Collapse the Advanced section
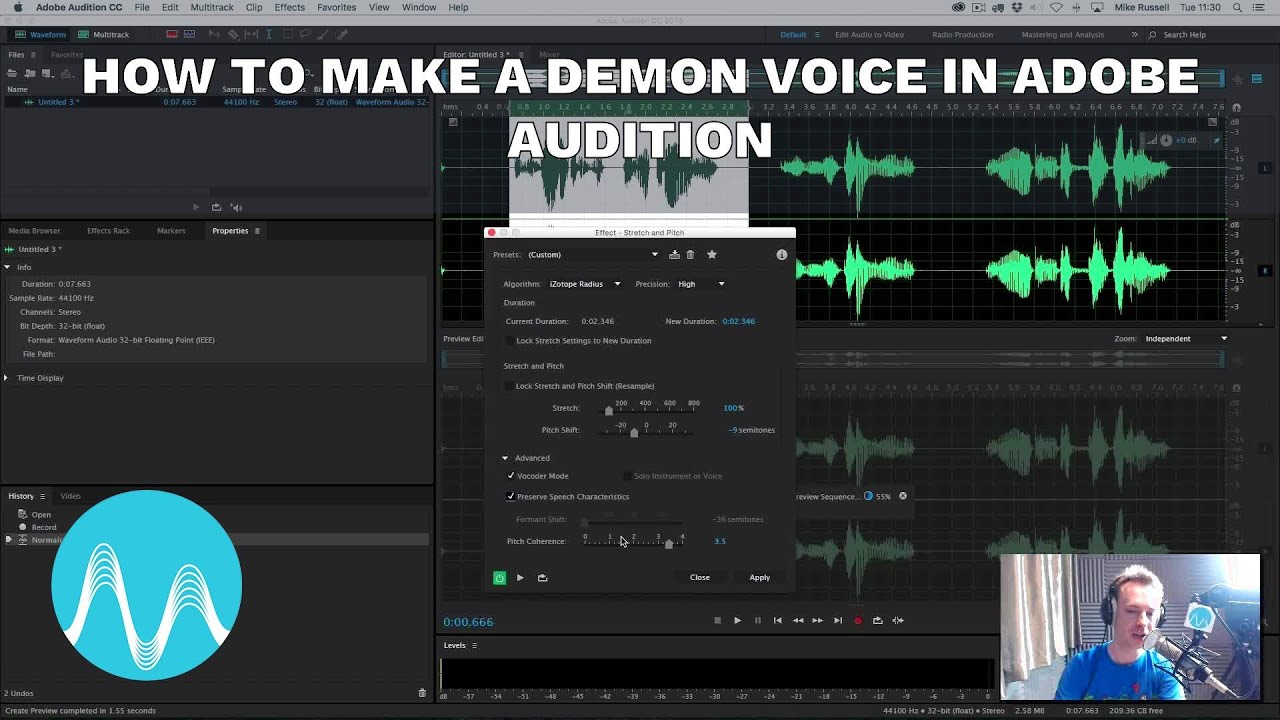1280x720 pixels. pyautogui.click(x=505, y=458)
